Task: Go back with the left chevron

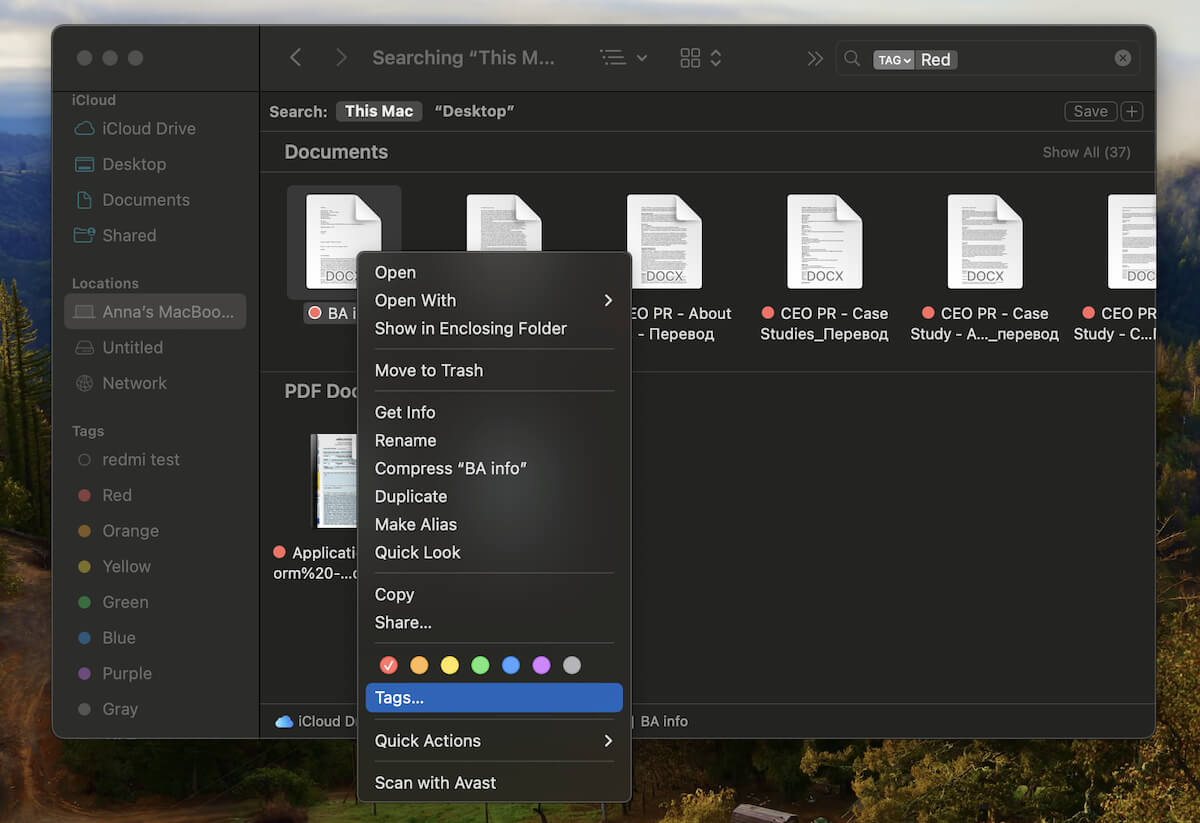Action: (295, 58)
